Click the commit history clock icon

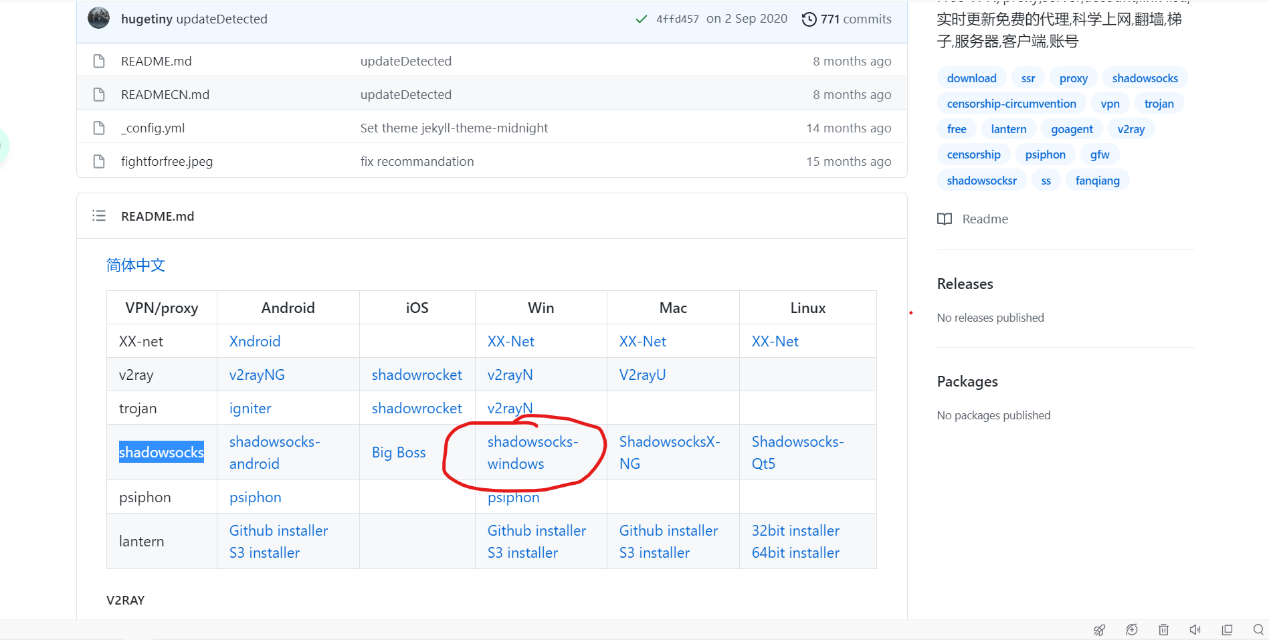tap(809, 19)
